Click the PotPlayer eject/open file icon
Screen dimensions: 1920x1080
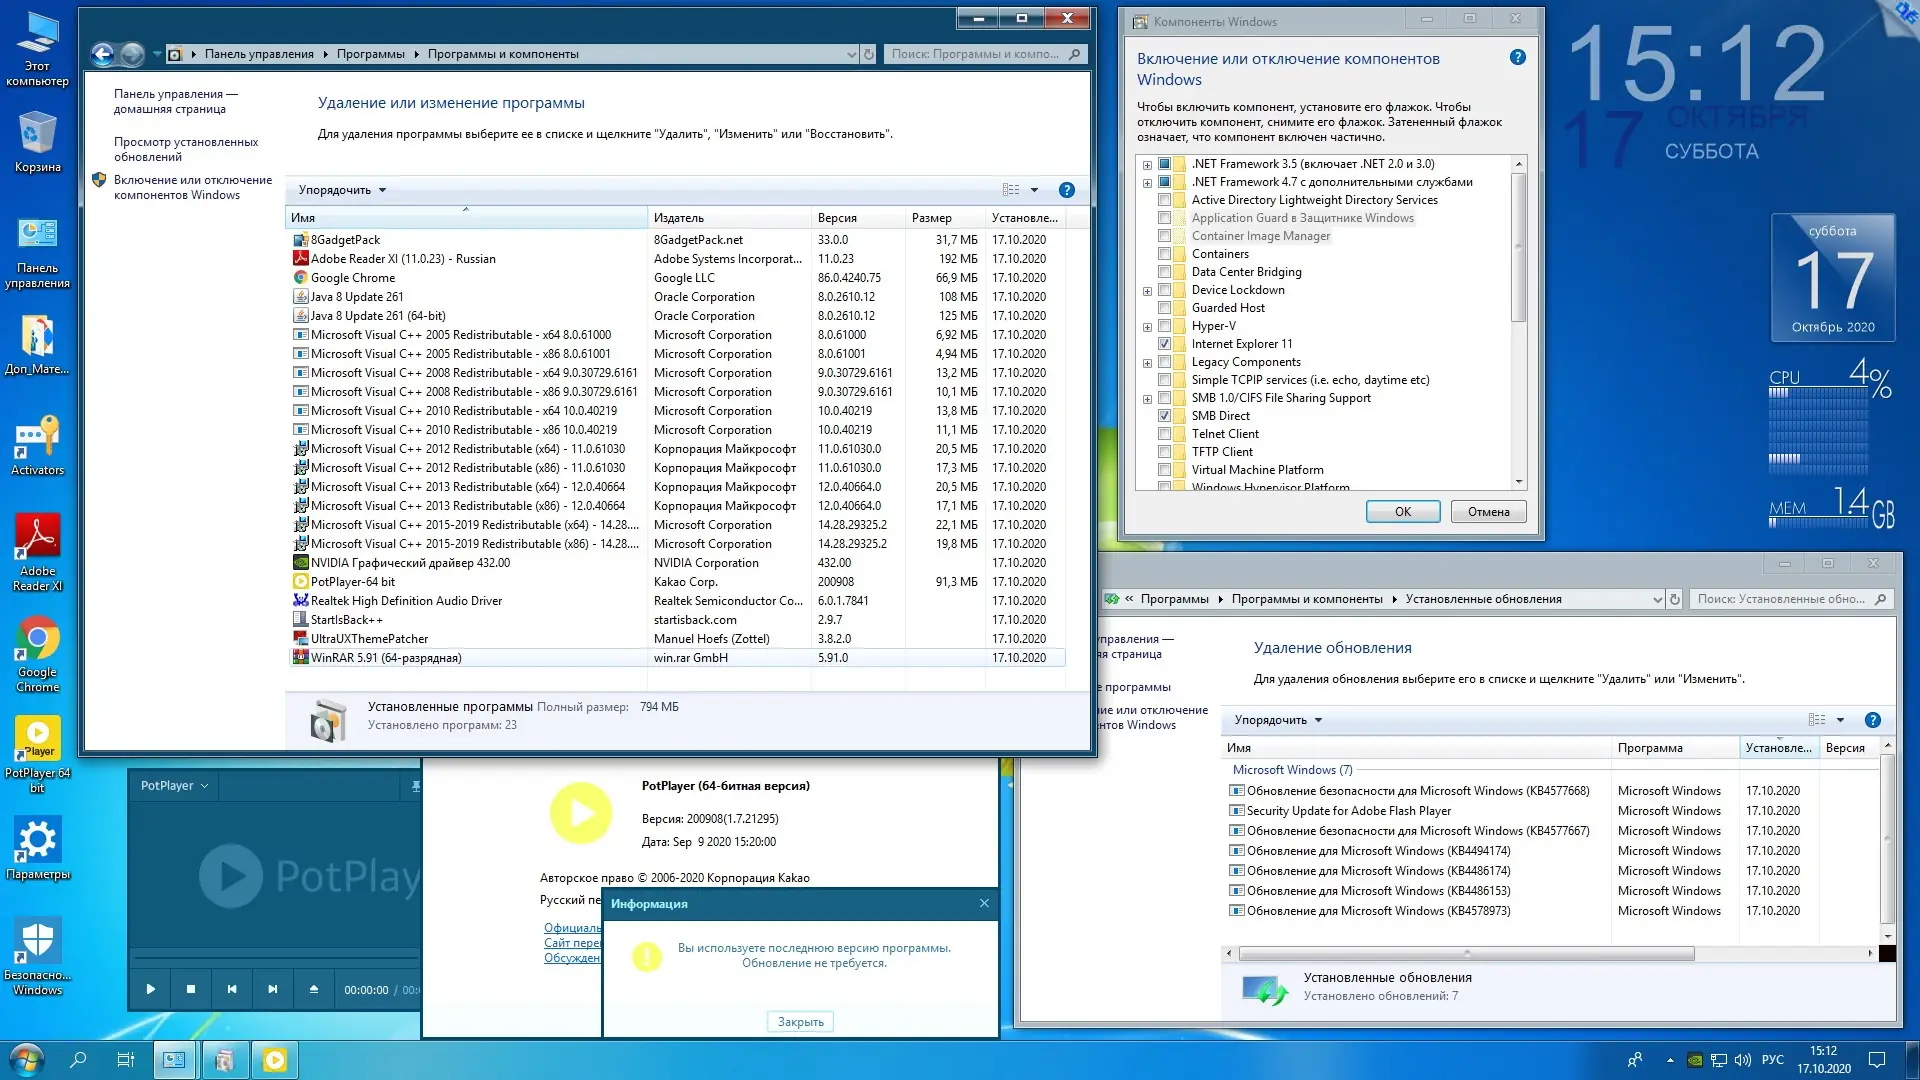314,989
